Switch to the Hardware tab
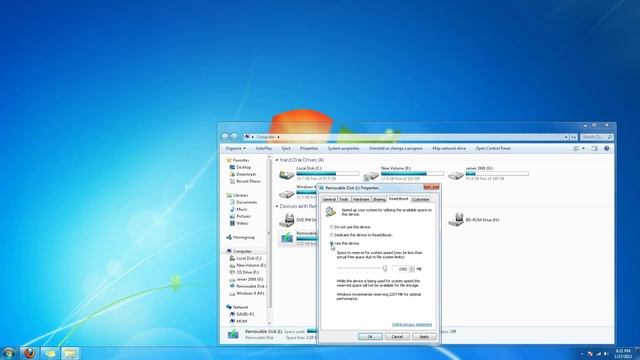 coord(361,199)
